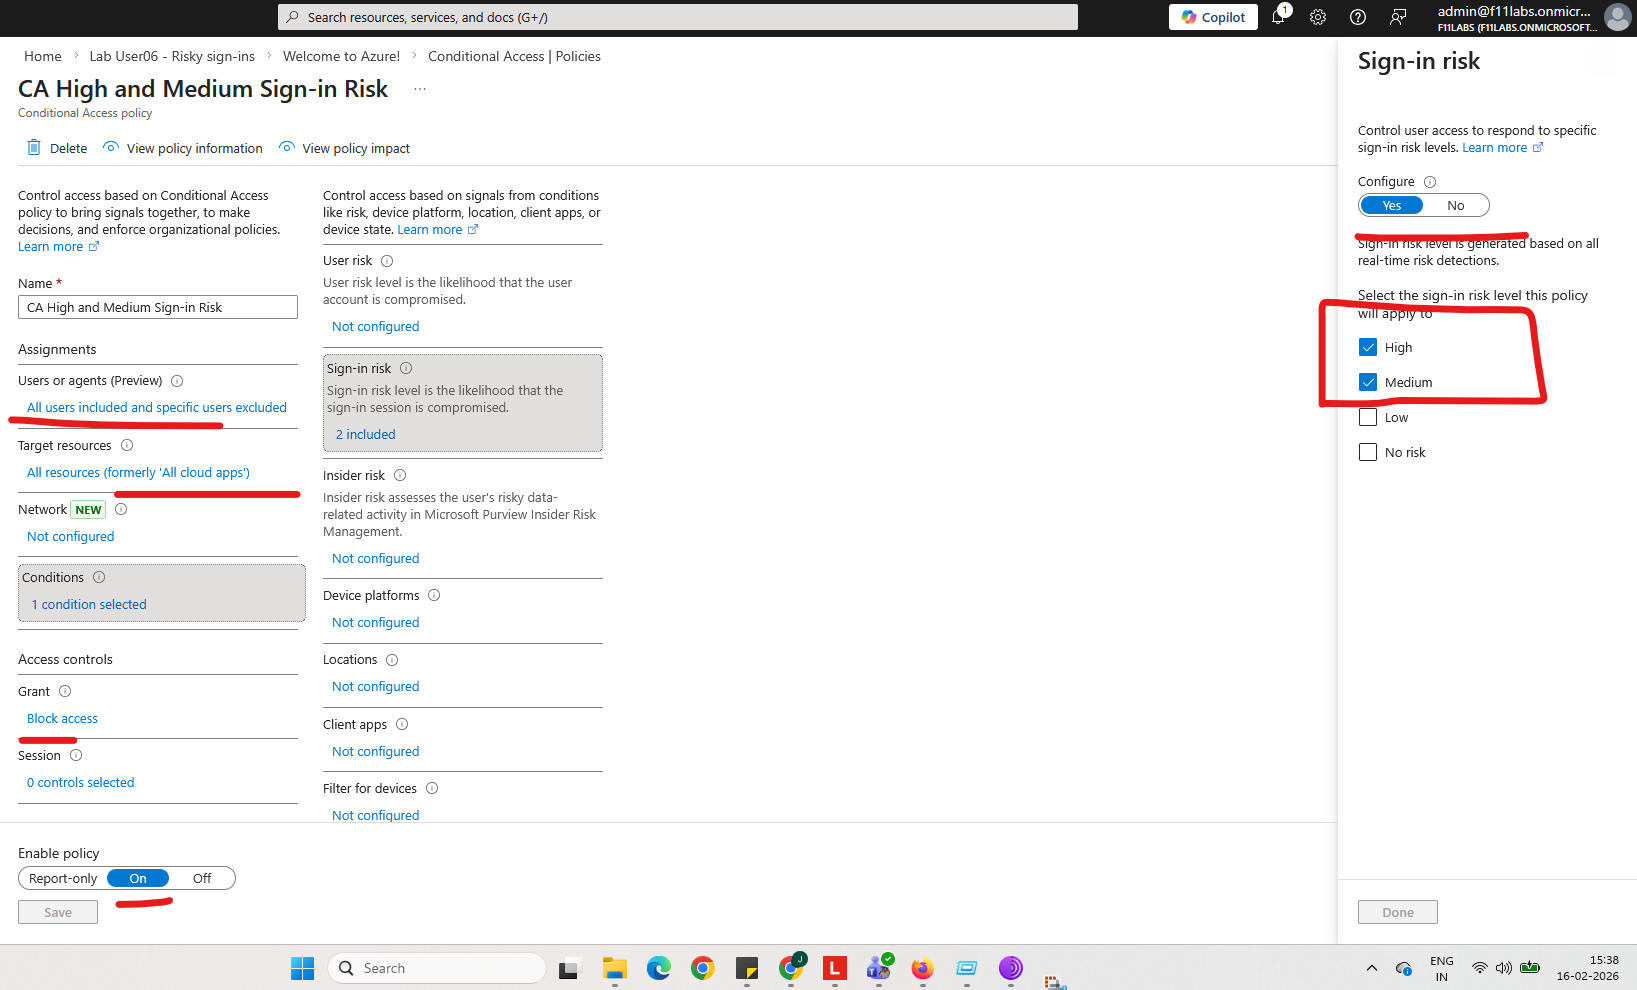This screenshot has width=1637, height=990.
Task: Open portal settings gear icon
Action: coord(1318,17)
